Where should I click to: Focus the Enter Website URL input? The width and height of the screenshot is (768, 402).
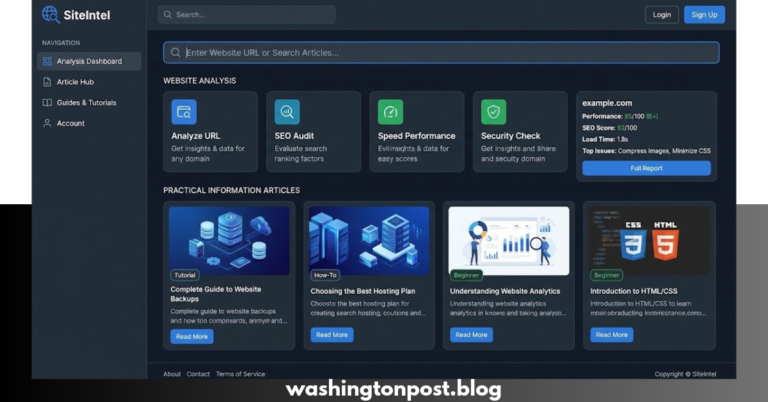[441, 52]
